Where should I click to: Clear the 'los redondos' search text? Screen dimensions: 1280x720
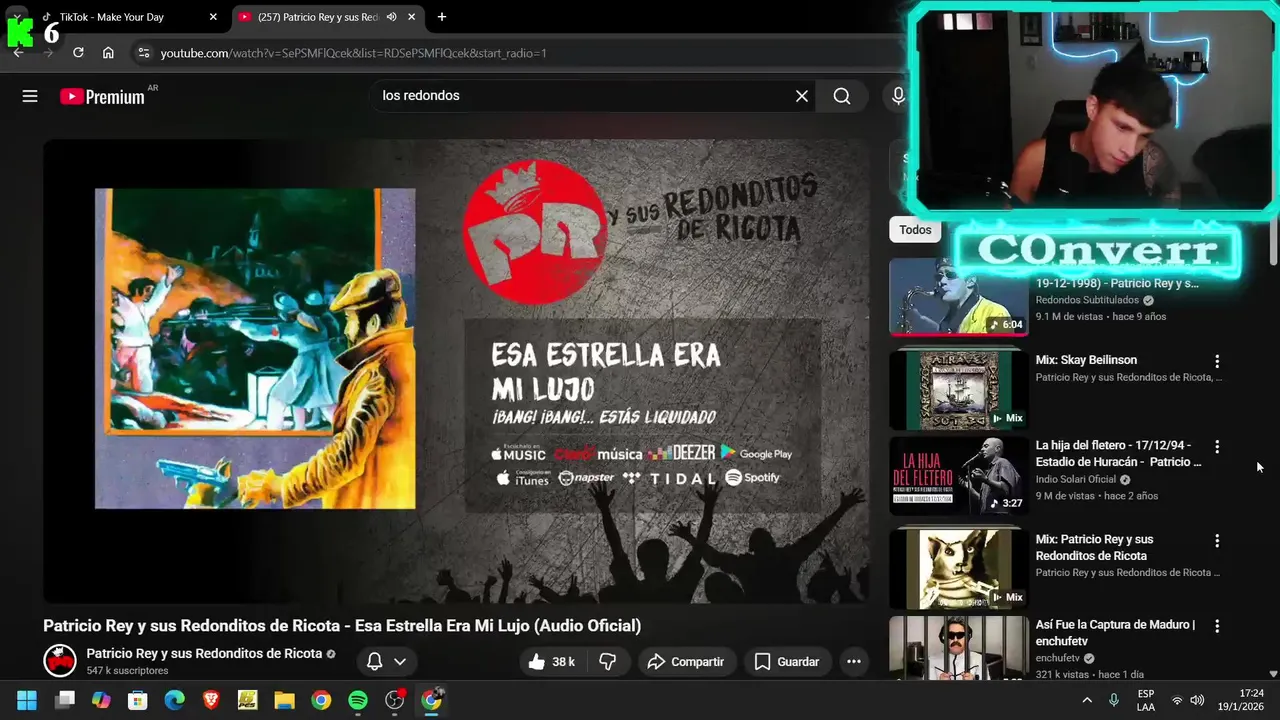[801, 96]
